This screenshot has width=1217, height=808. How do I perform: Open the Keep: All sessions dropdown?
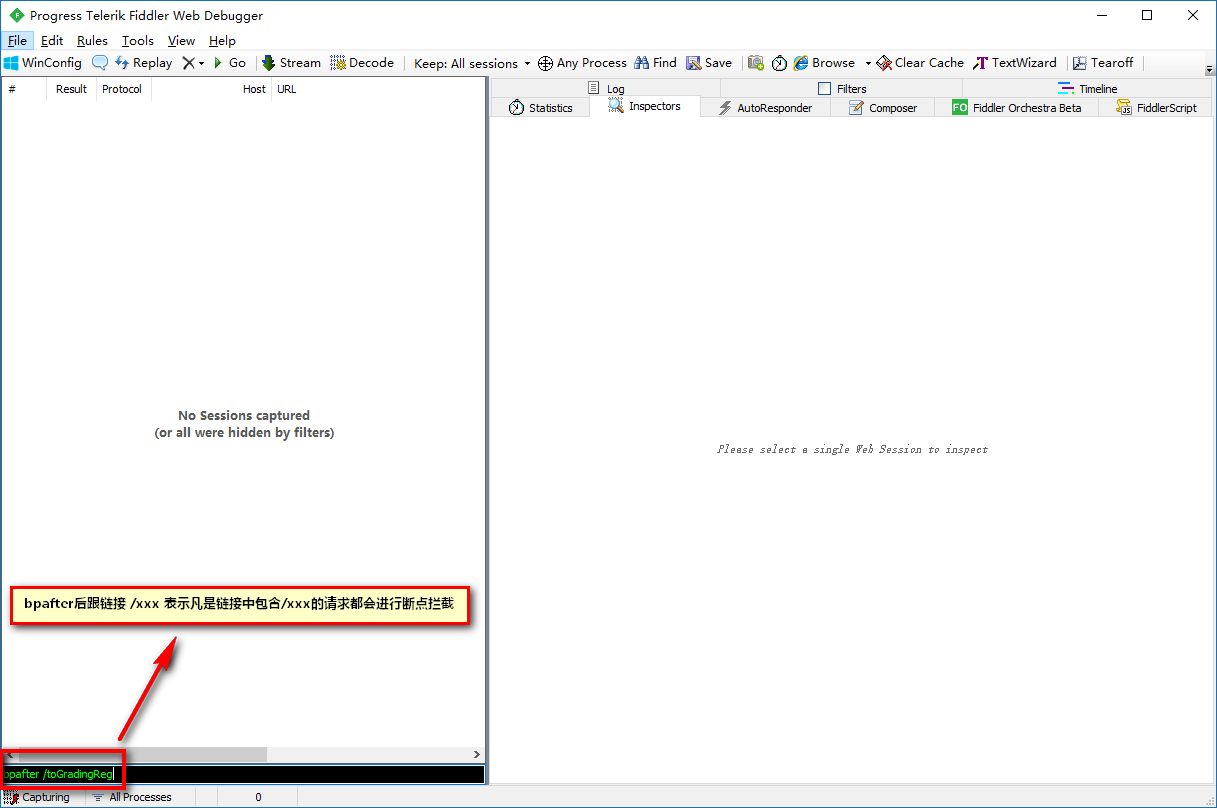[x=472, y=63]
